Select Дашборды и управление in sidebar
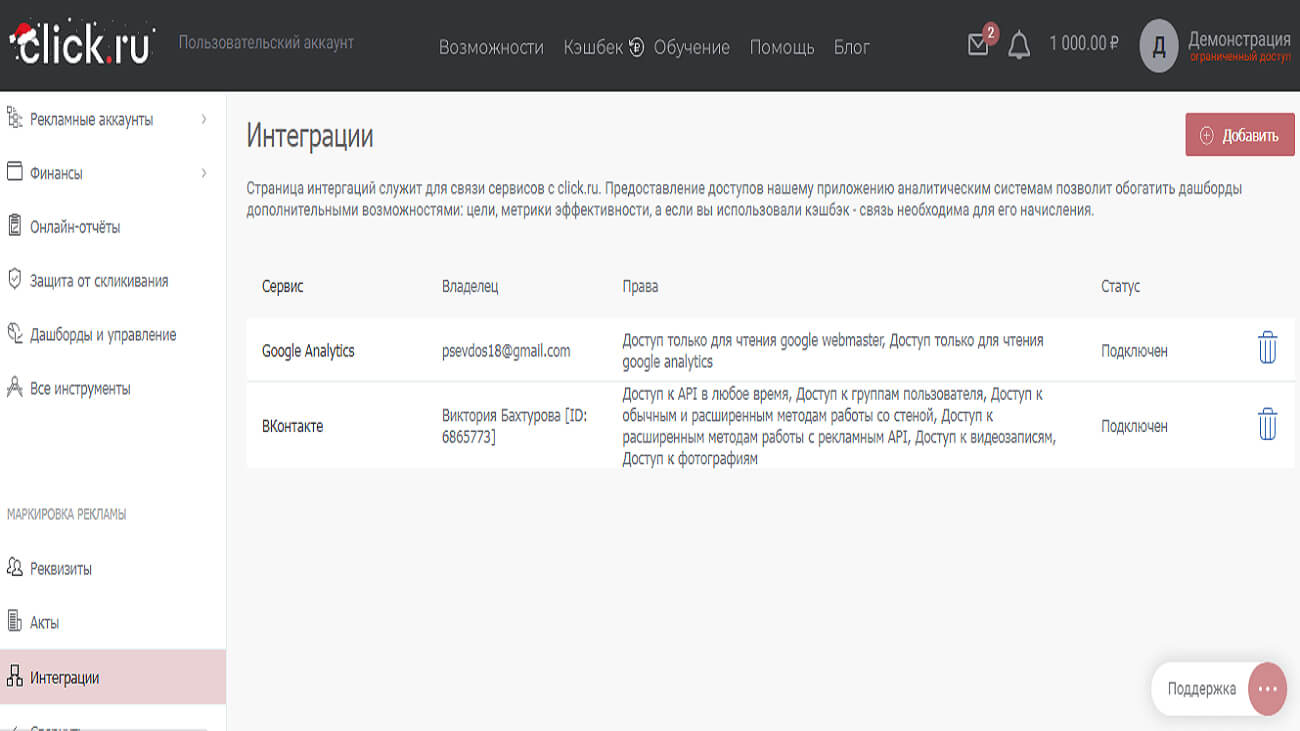Viewport: 1300px width, 731px height. (102, 335)
